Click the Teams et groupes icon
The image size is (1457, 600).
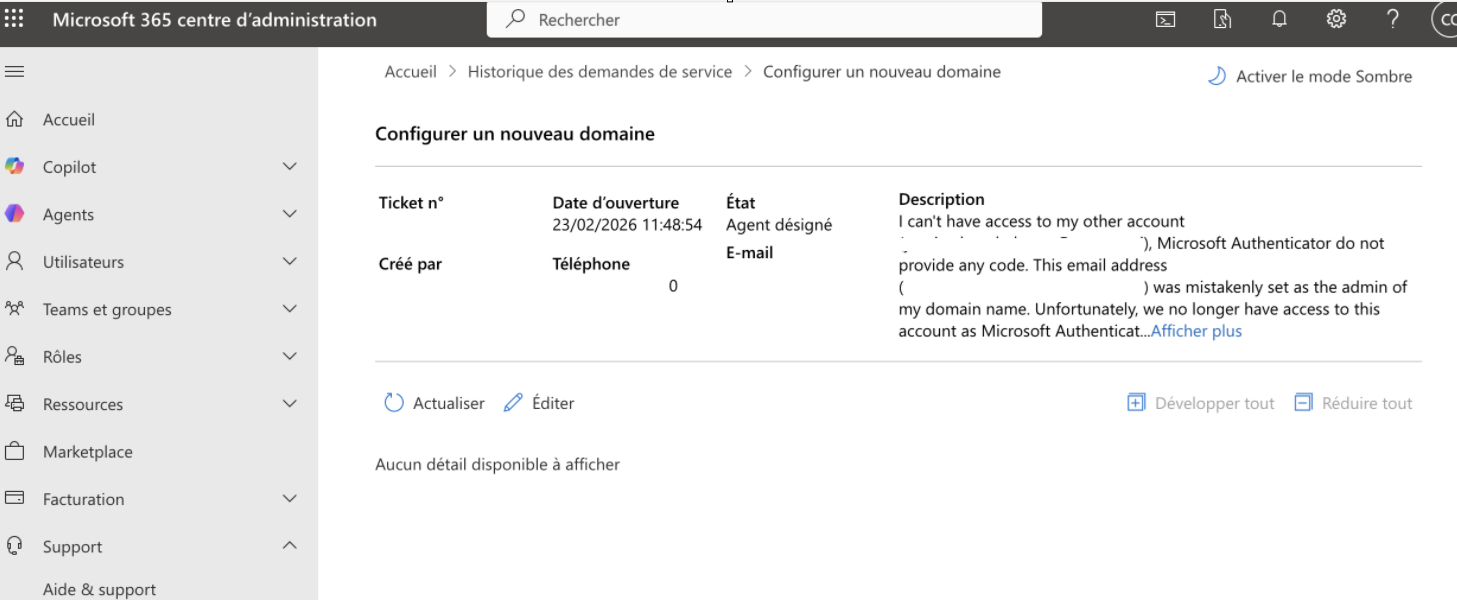click(x=15, y=309)
